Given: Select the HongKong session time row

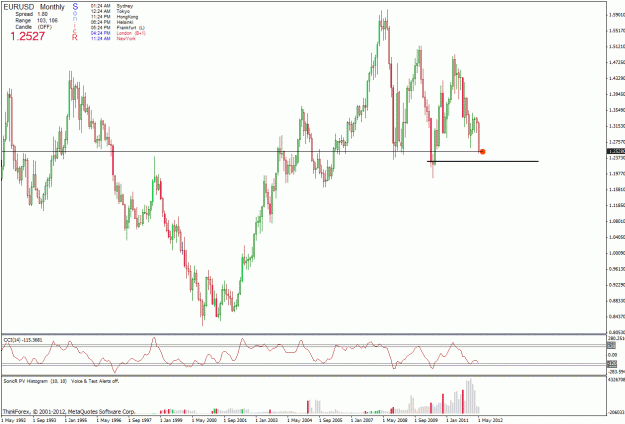Looking at the screenshot, I should tap(114, 17).
